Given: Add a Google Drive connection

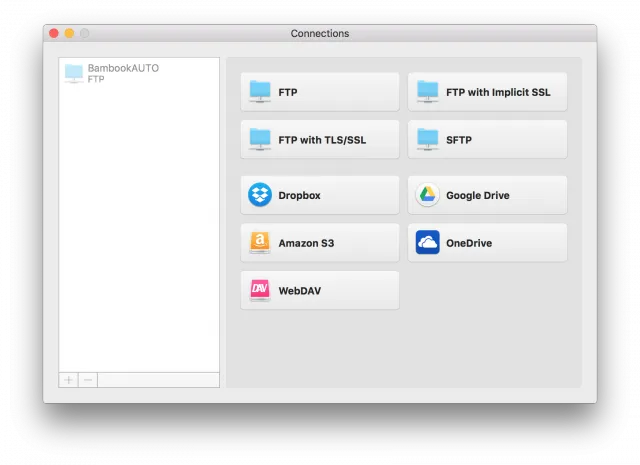Looking at the screenshot, I should point(487,195).
